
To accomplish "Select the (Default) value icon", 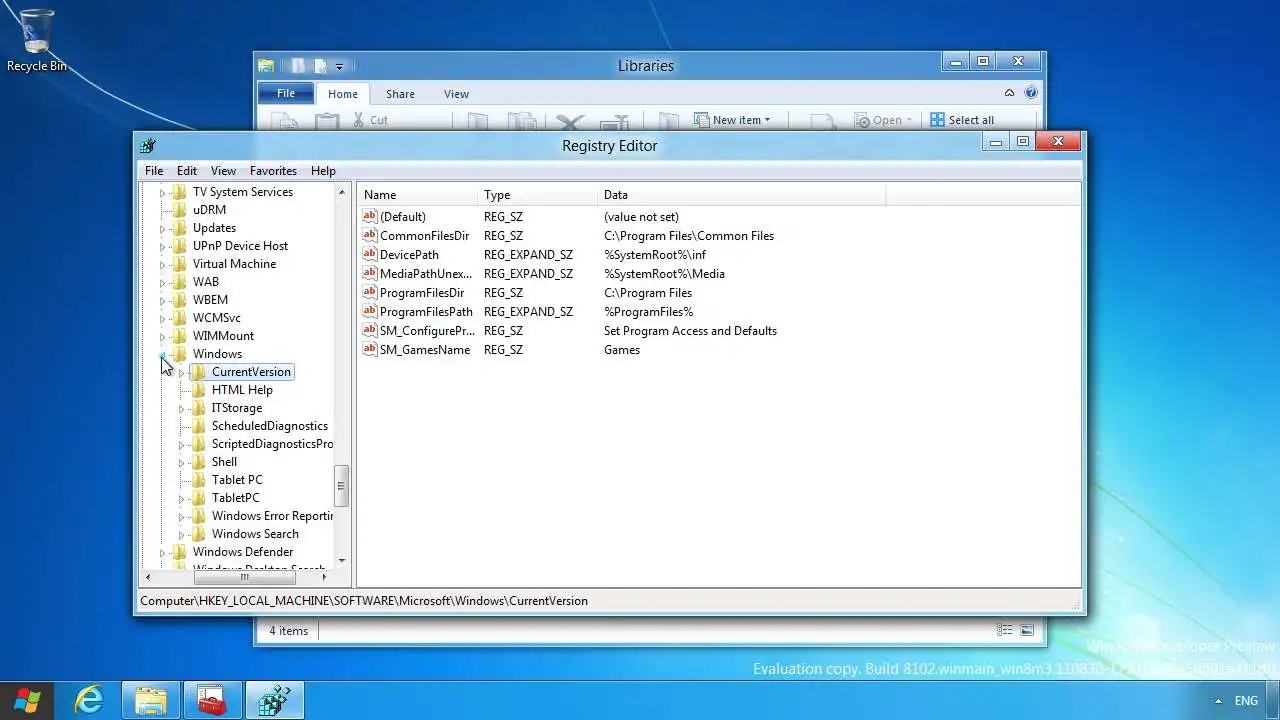I will click(x=370, y=217).
